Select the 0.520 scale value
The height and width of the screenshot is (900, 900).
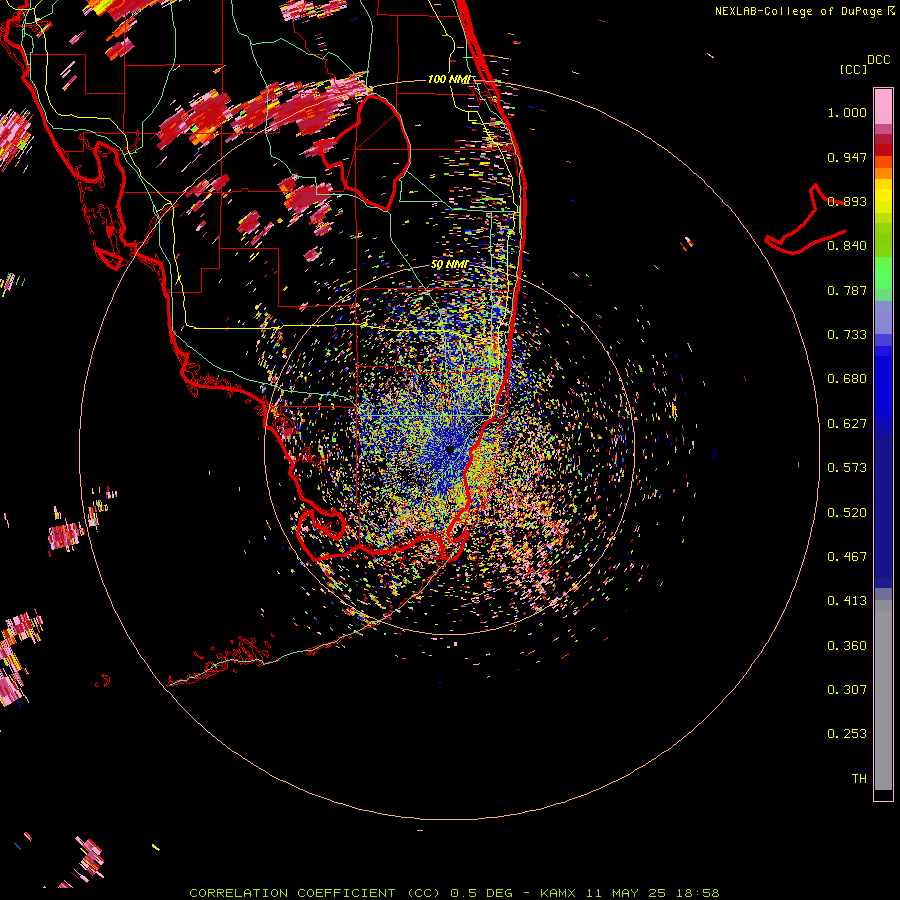click(x=847, y=513)
